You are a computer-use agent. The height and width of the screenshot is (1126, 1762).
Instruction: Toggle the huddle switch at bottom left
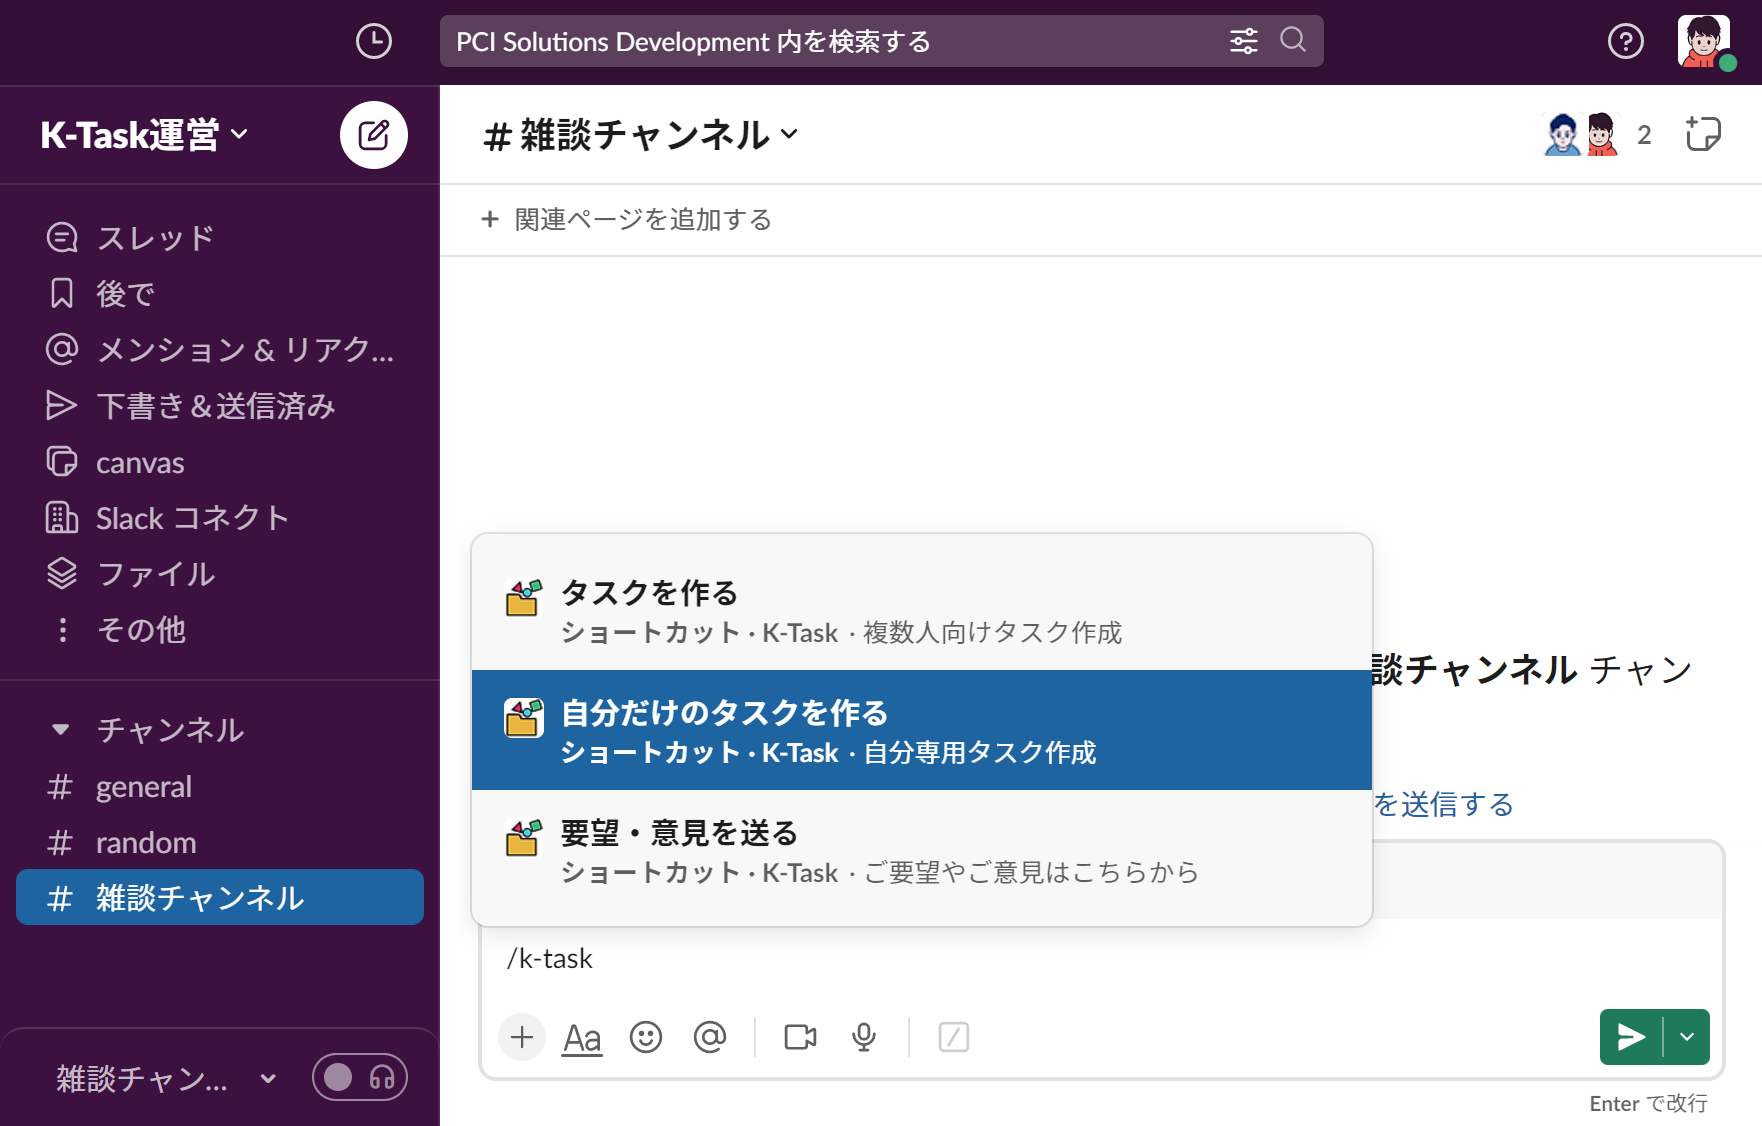tap(359, 1077)
